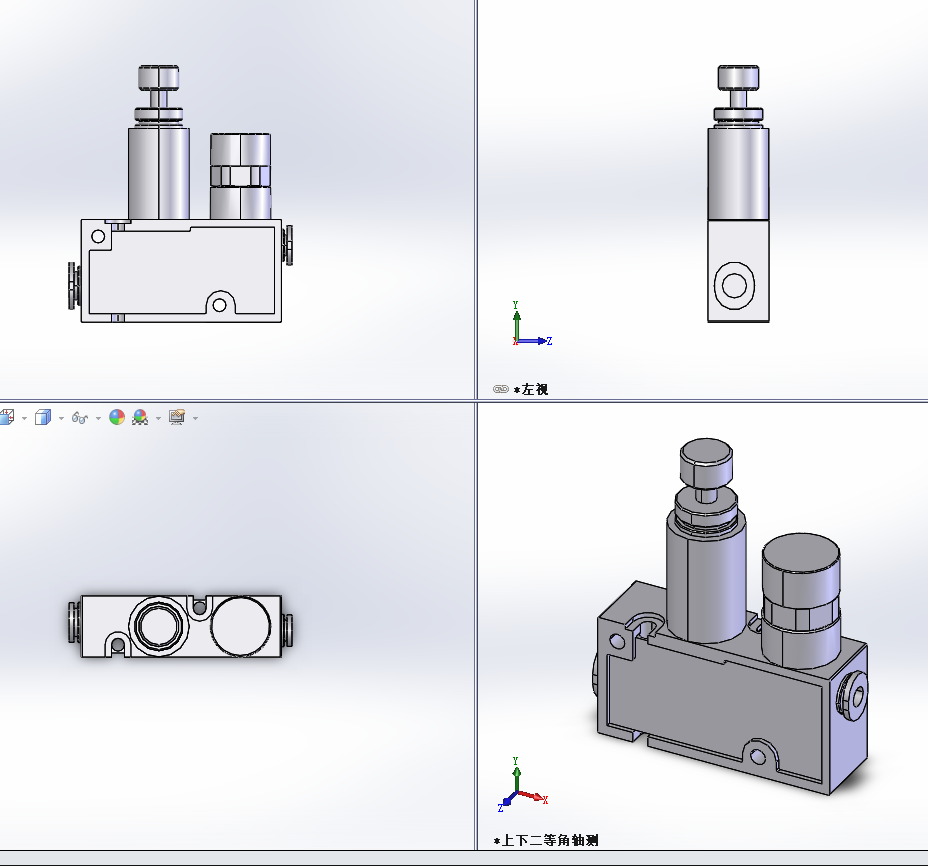
Task: Select the *左视 view label
Action: [x=531, y=389]
